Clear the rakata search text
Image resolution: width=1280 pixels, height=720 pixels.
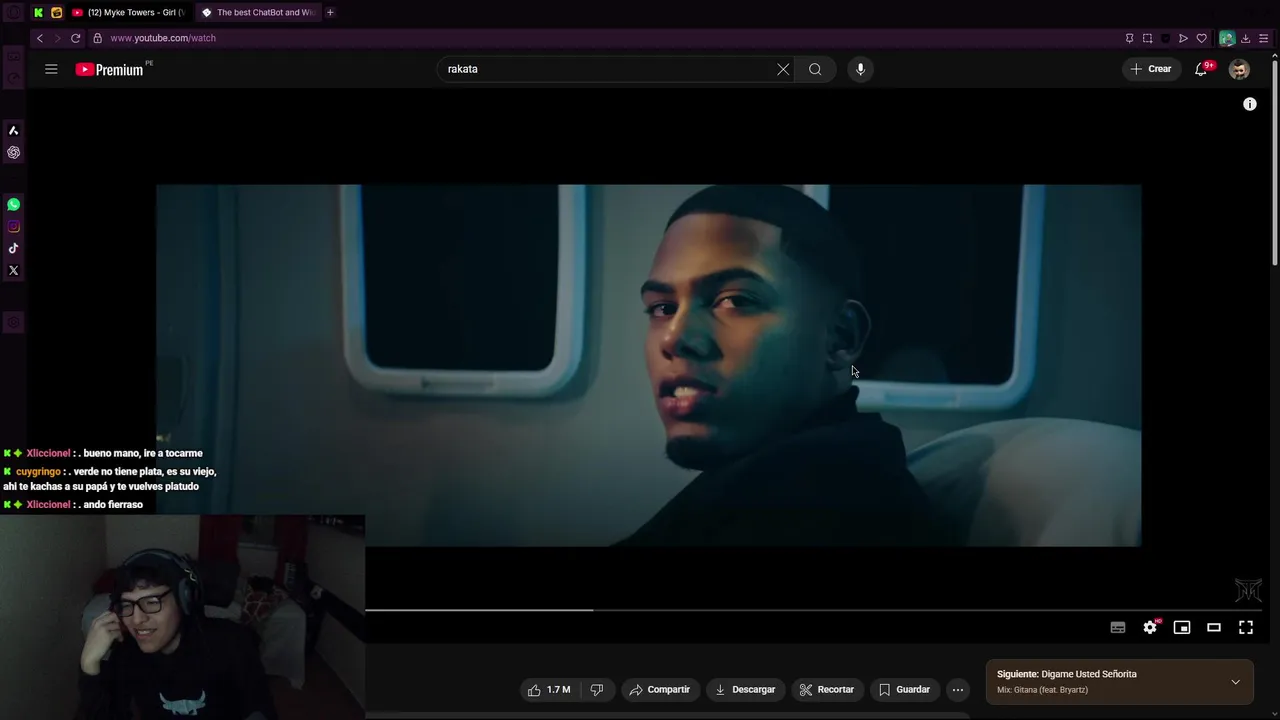(x=783, y=69)
